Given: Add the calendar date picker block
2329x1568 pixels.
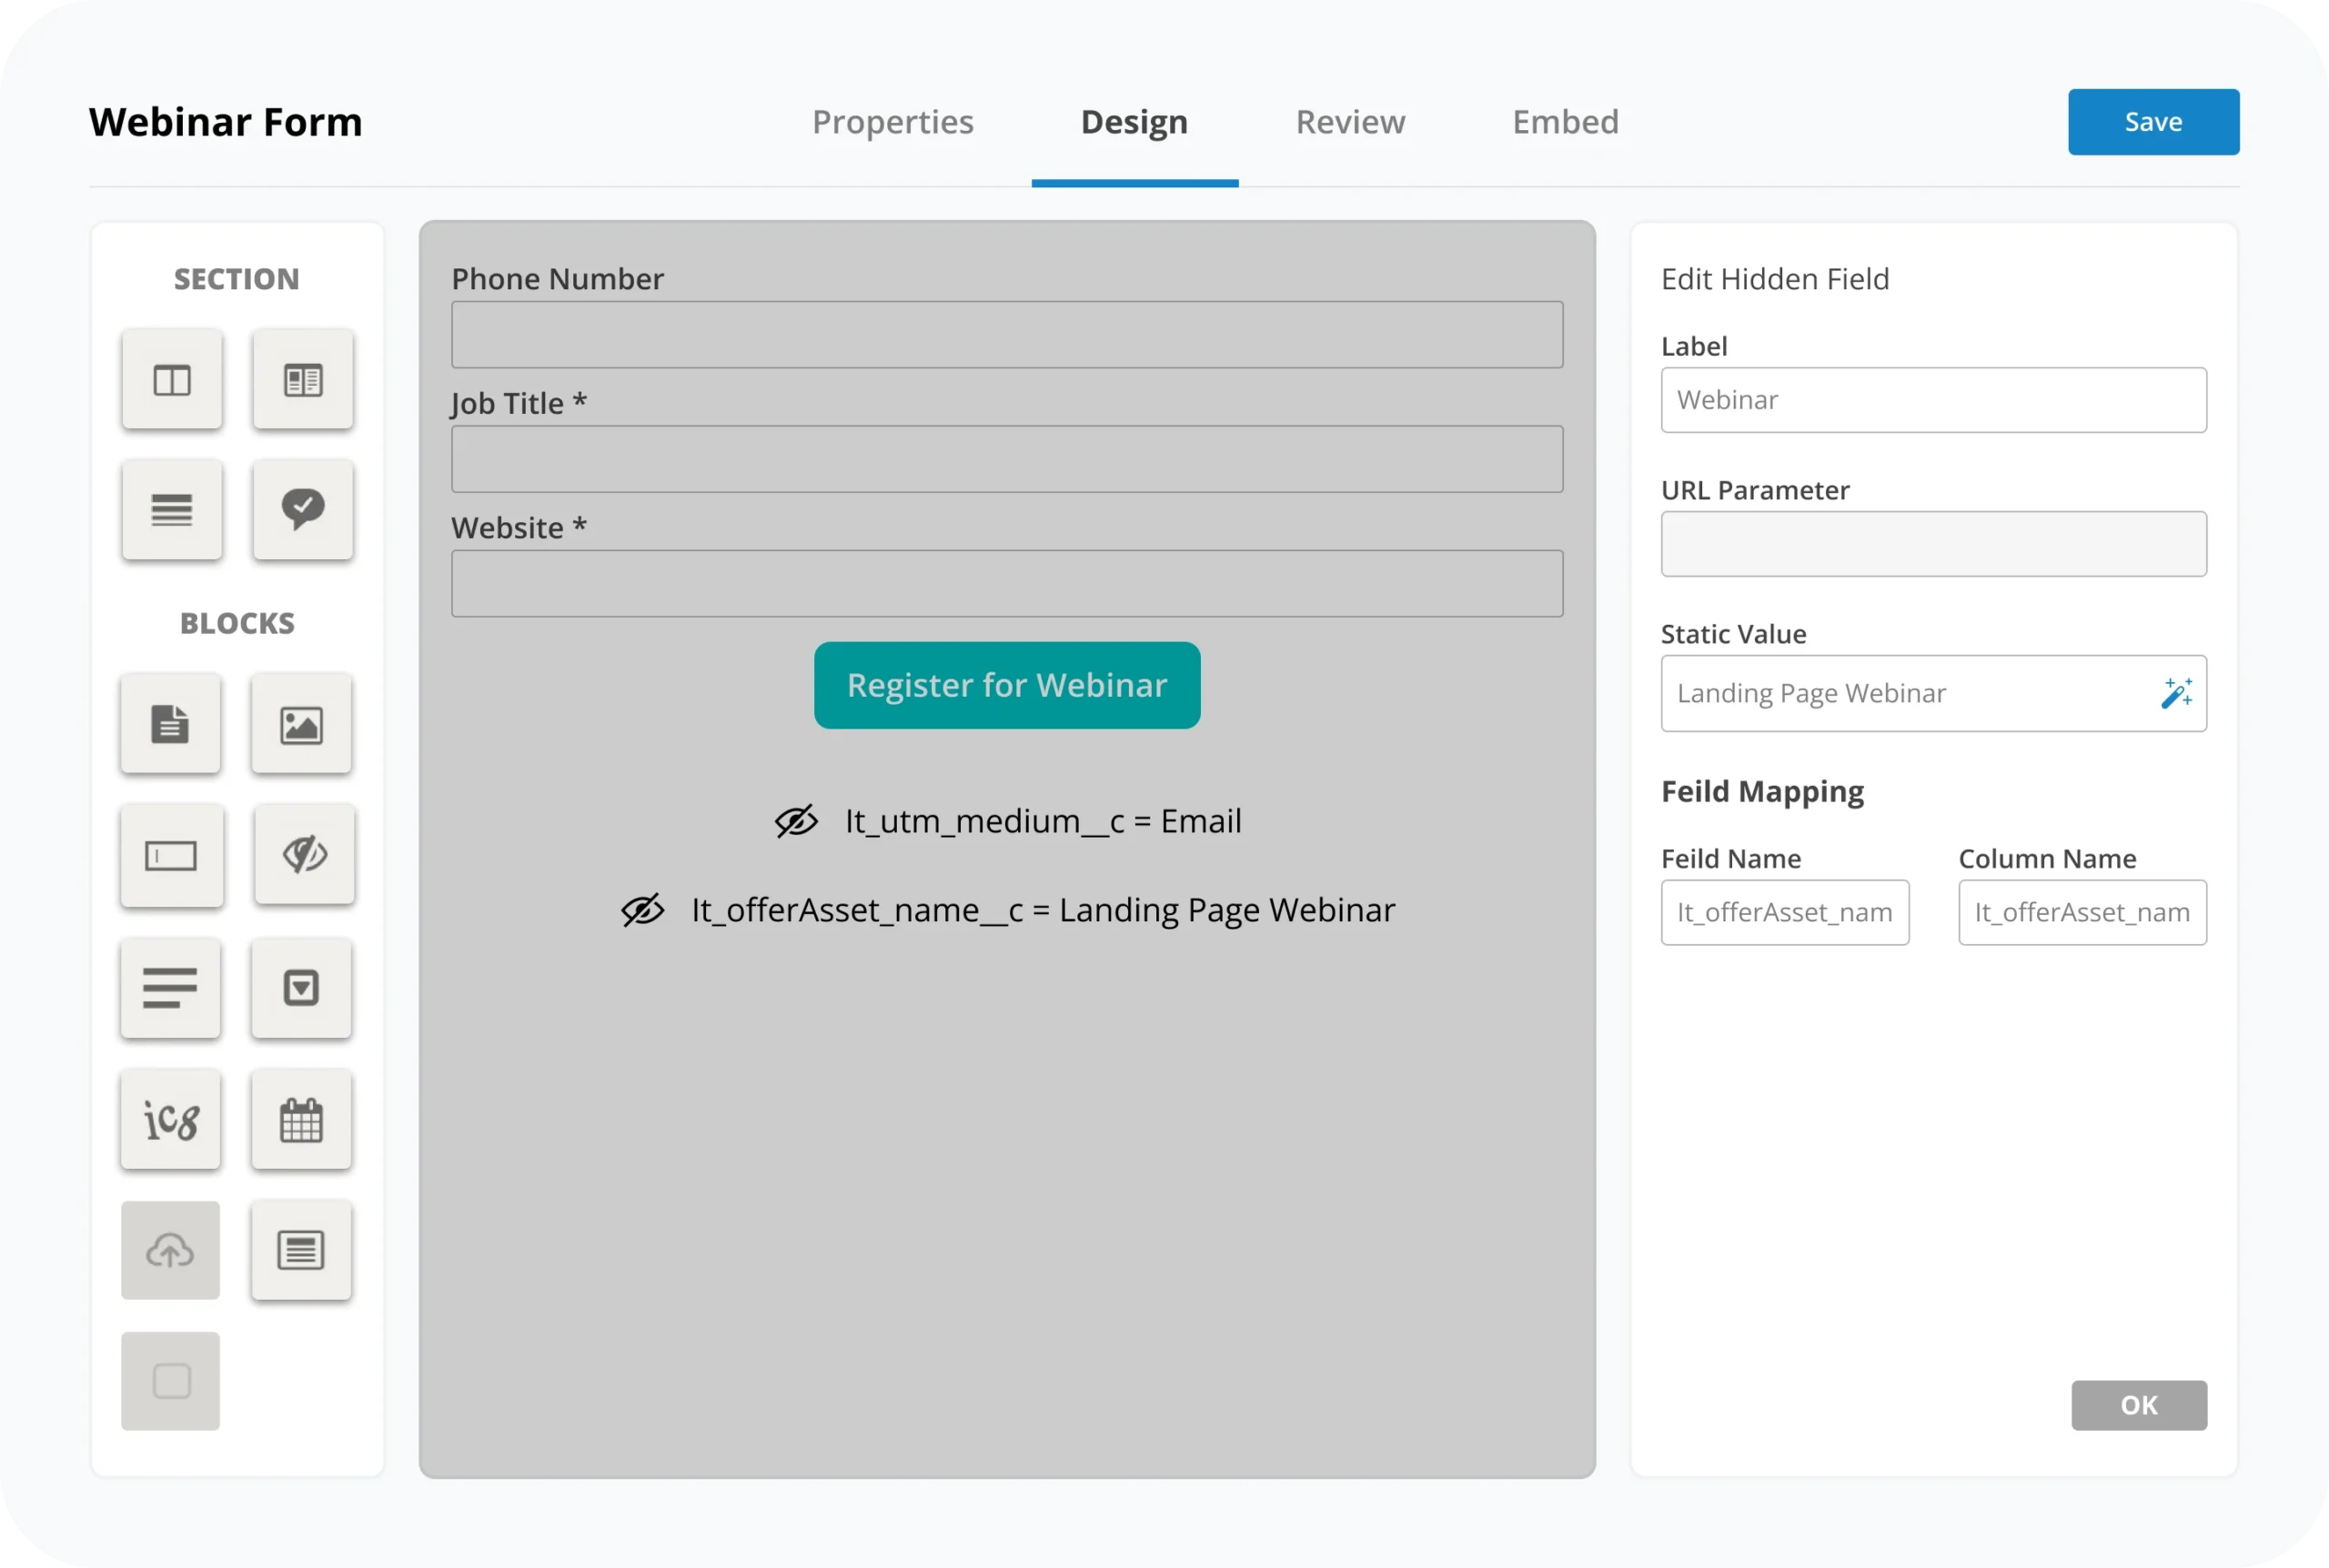Looking at the screenshot, I should pyautogui.click(x=301, y=1120).
